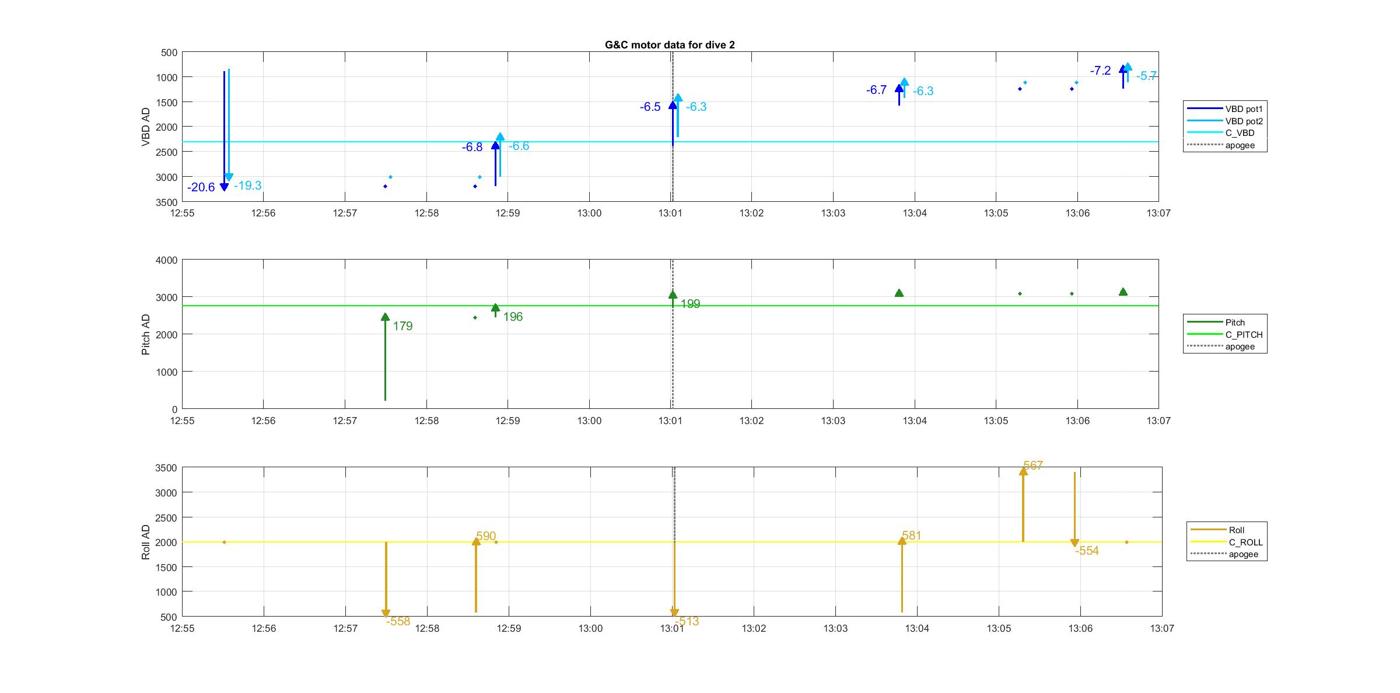Viewport: 1400px width, 693px height.
Task: Select the "-7.2" VBD data label
Action: point(1100,71)
